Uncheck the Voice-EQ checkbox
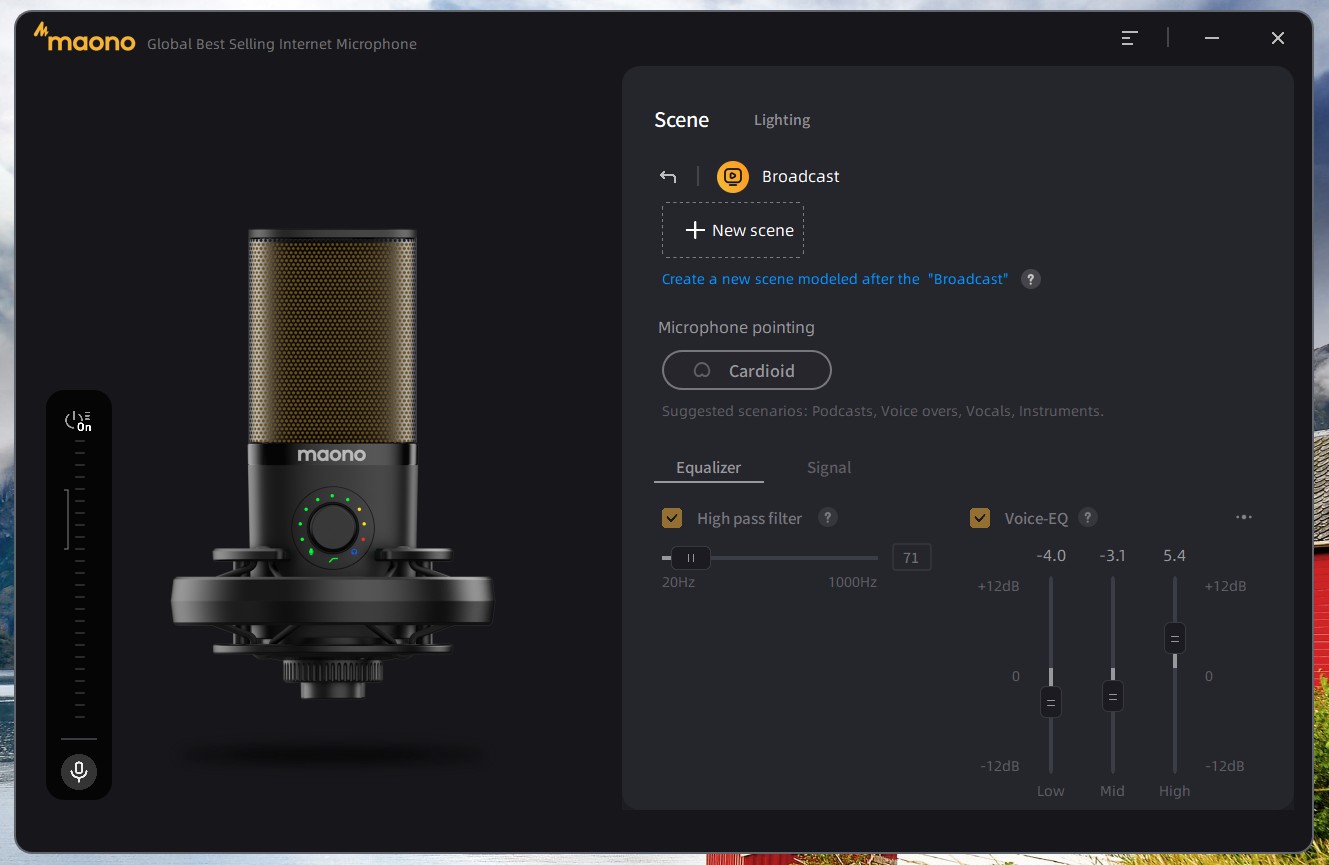1329x865 pixels. (x=980, y=518)
